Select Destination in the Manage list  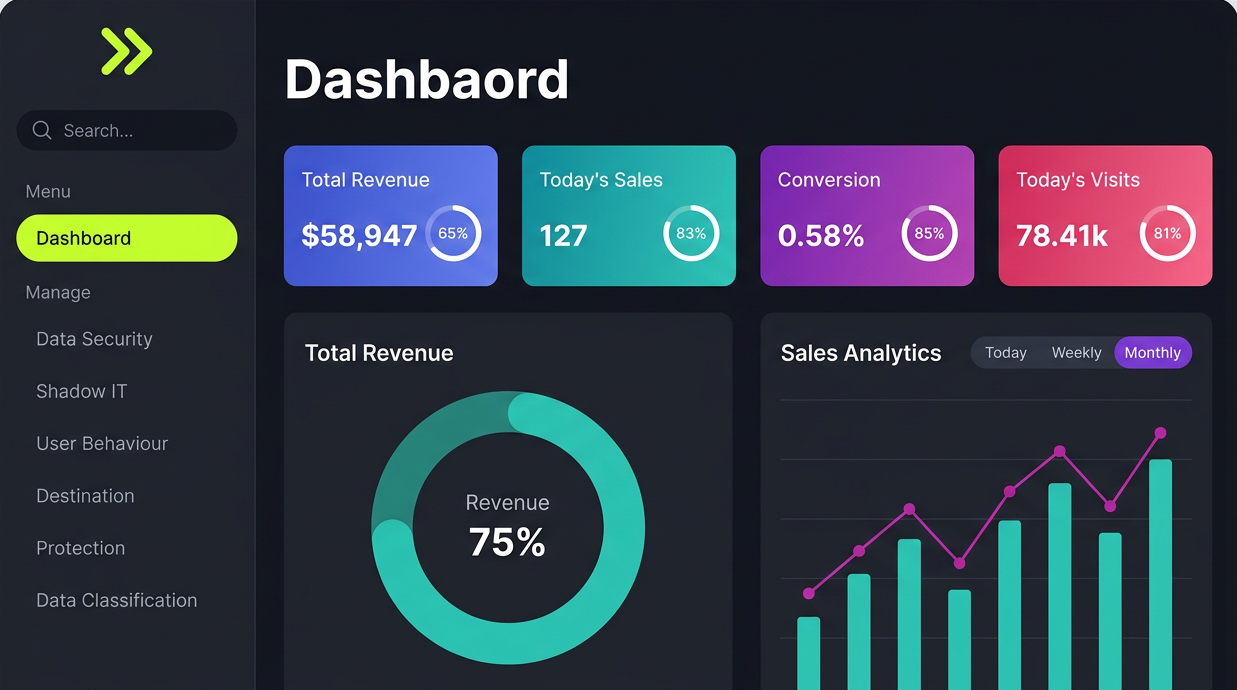[x=85, y=496]
